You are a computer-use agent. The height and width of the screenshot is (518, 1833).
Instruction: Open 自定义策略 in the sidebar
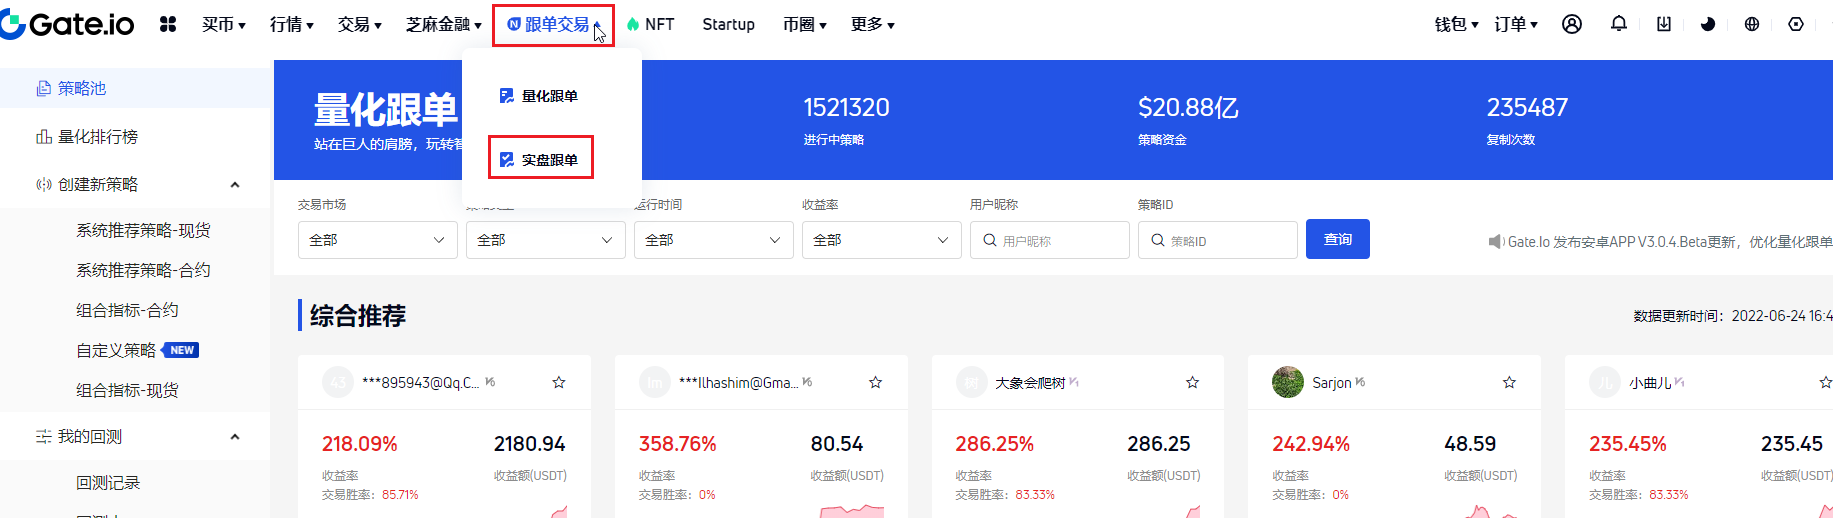coord(117,350)
